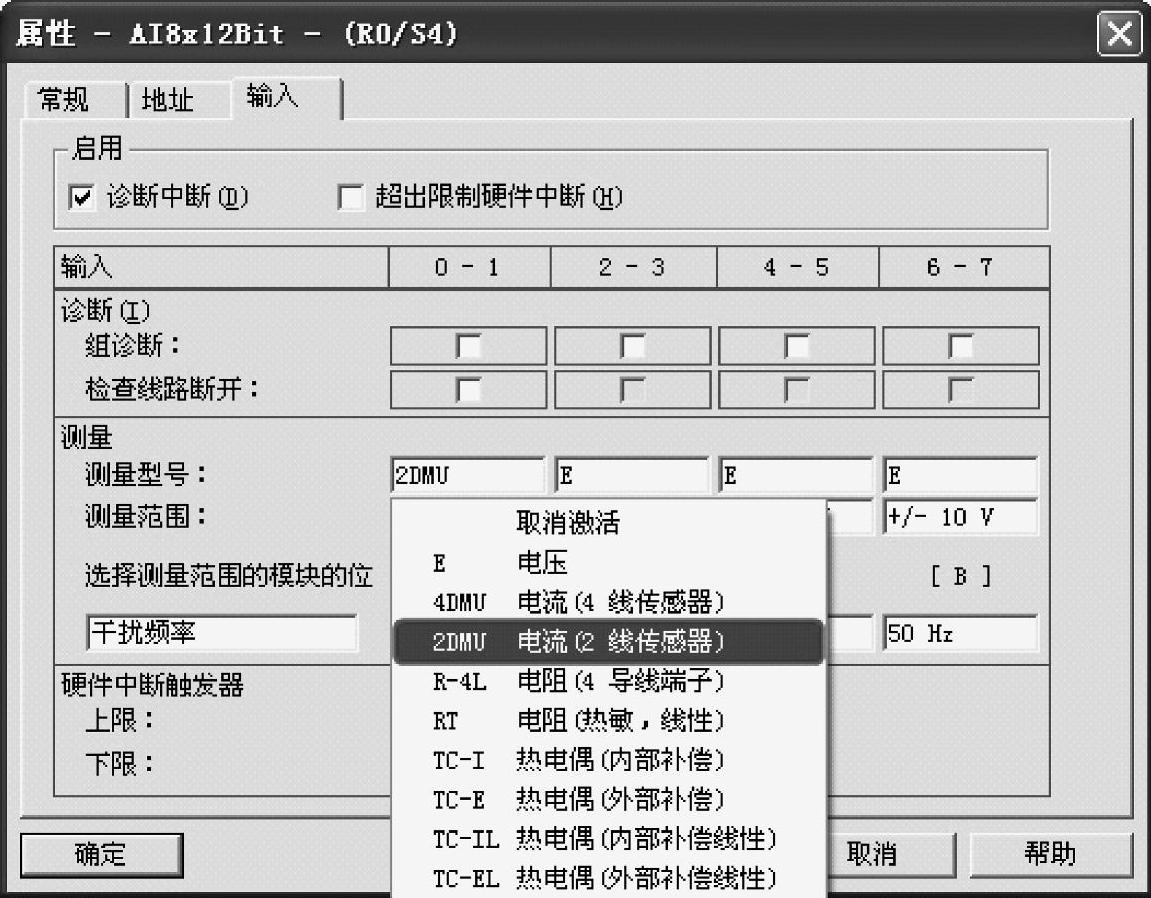
Task: Choose R-4L 电阻 (4 导线端子) option
Action: pos(609,681)
